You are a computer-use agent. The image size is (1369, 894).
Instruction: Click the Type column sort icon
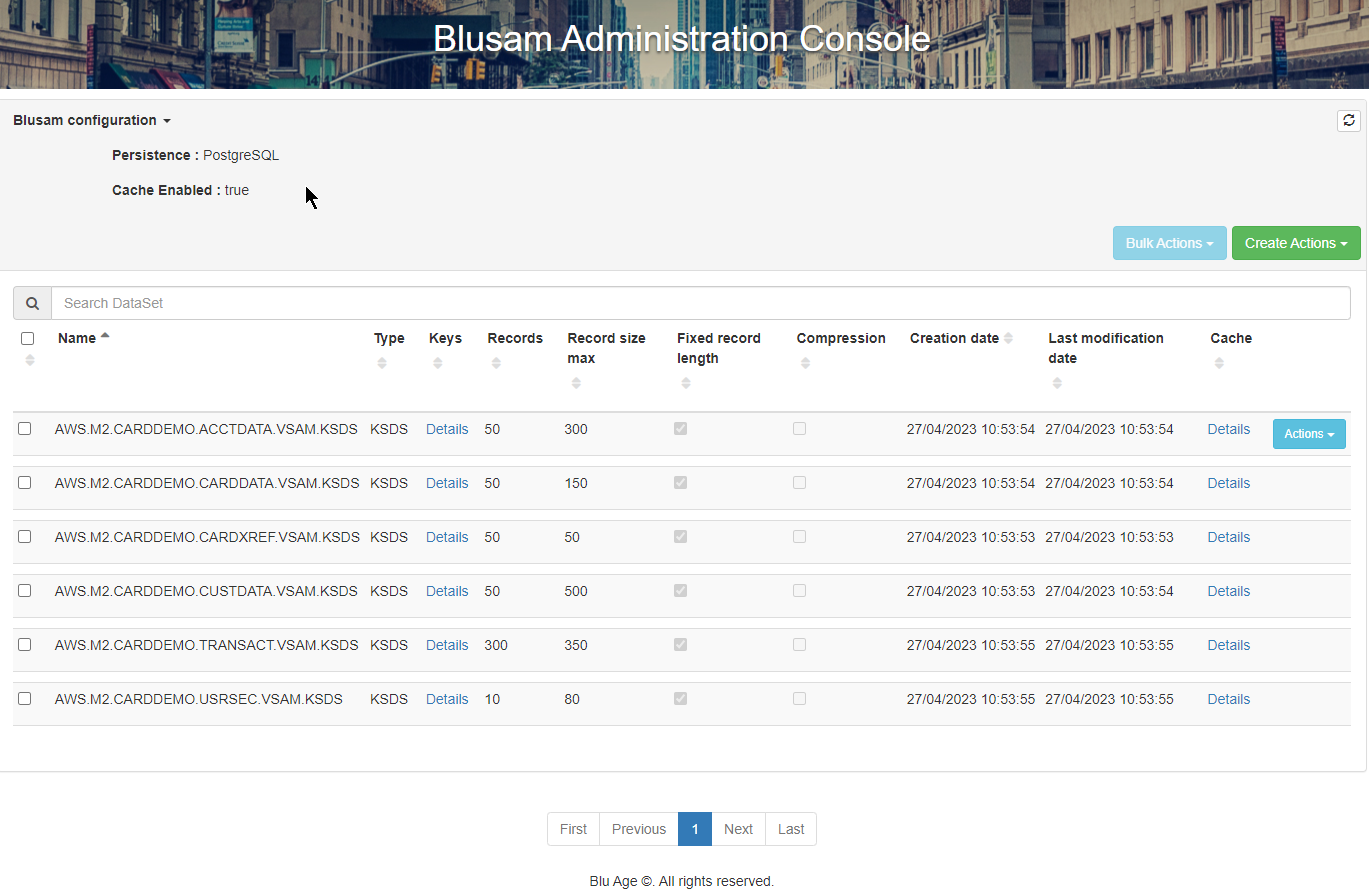click(381, 362)
